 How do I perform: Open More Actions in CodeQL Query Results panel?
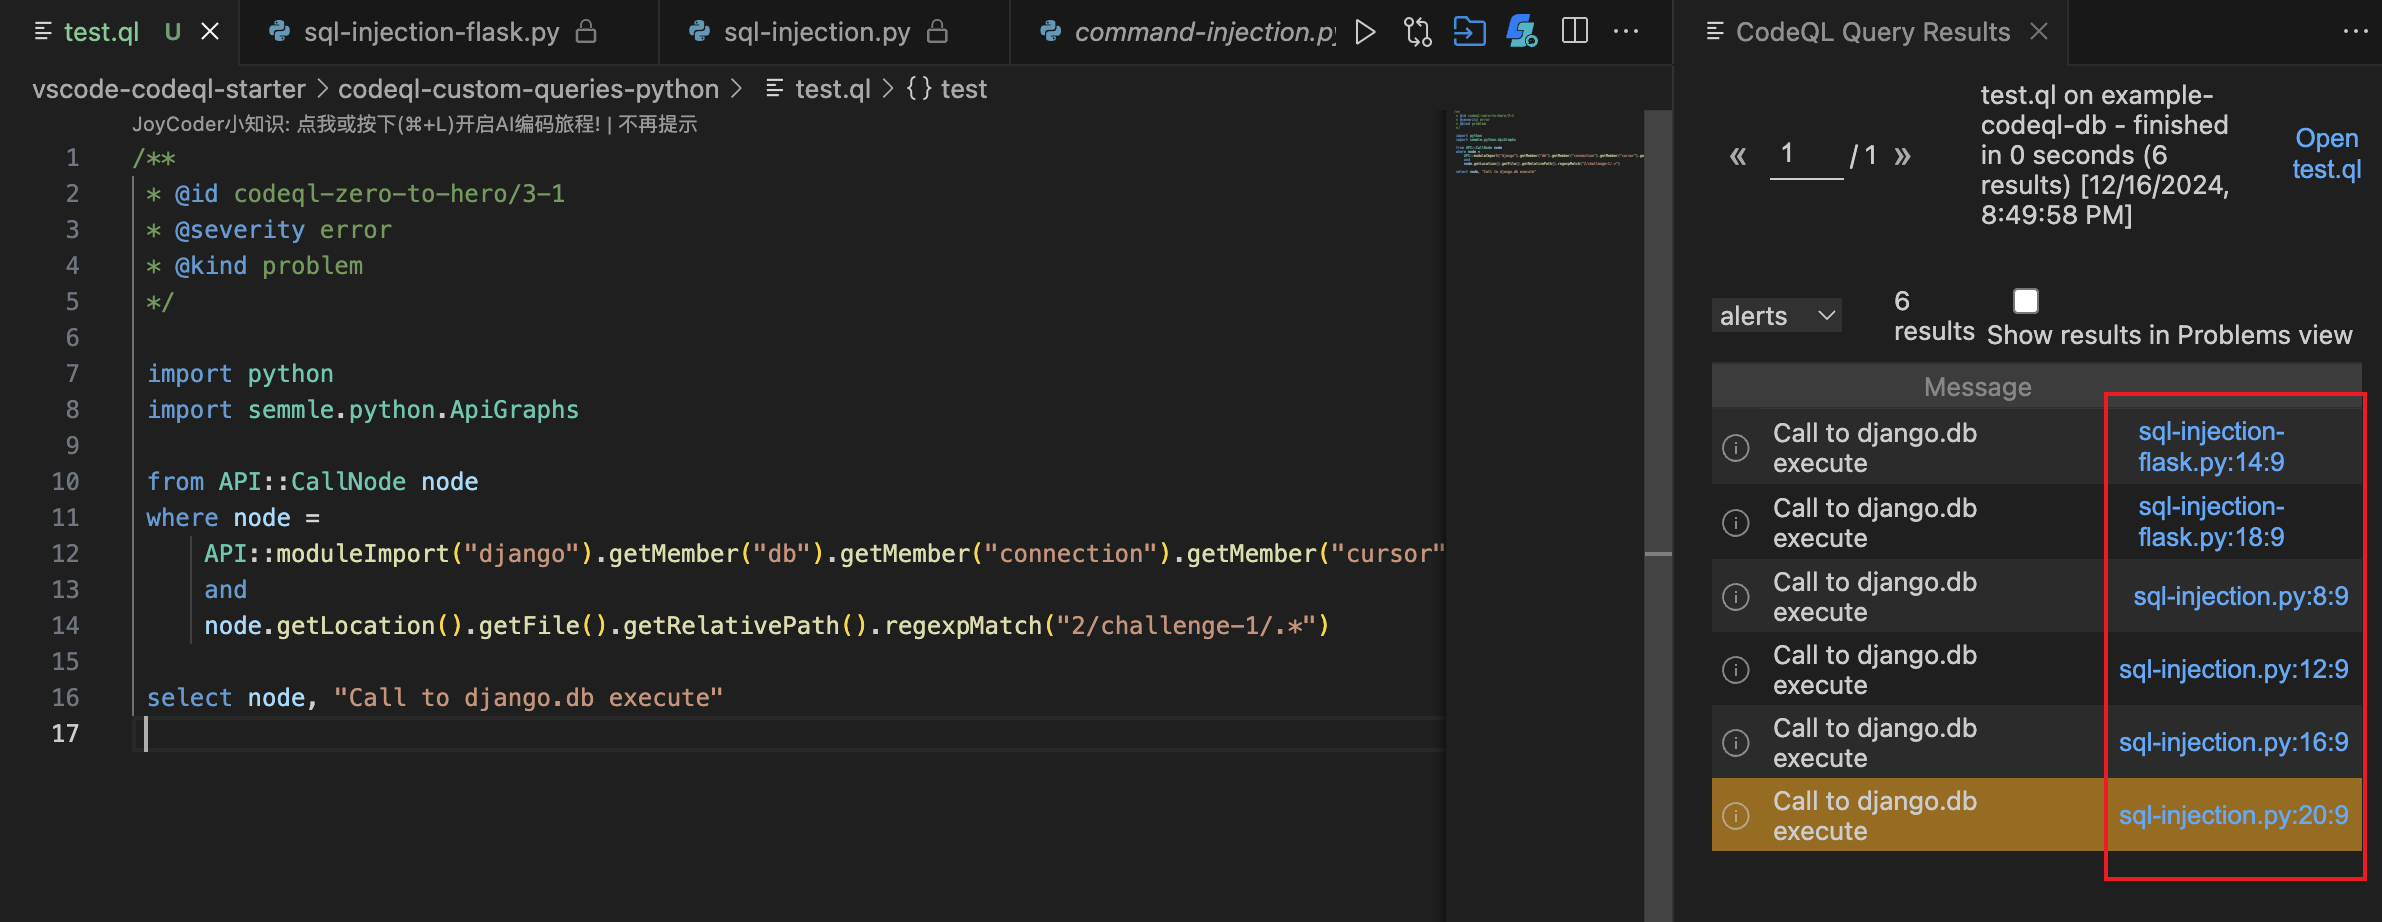point(2357,31)
